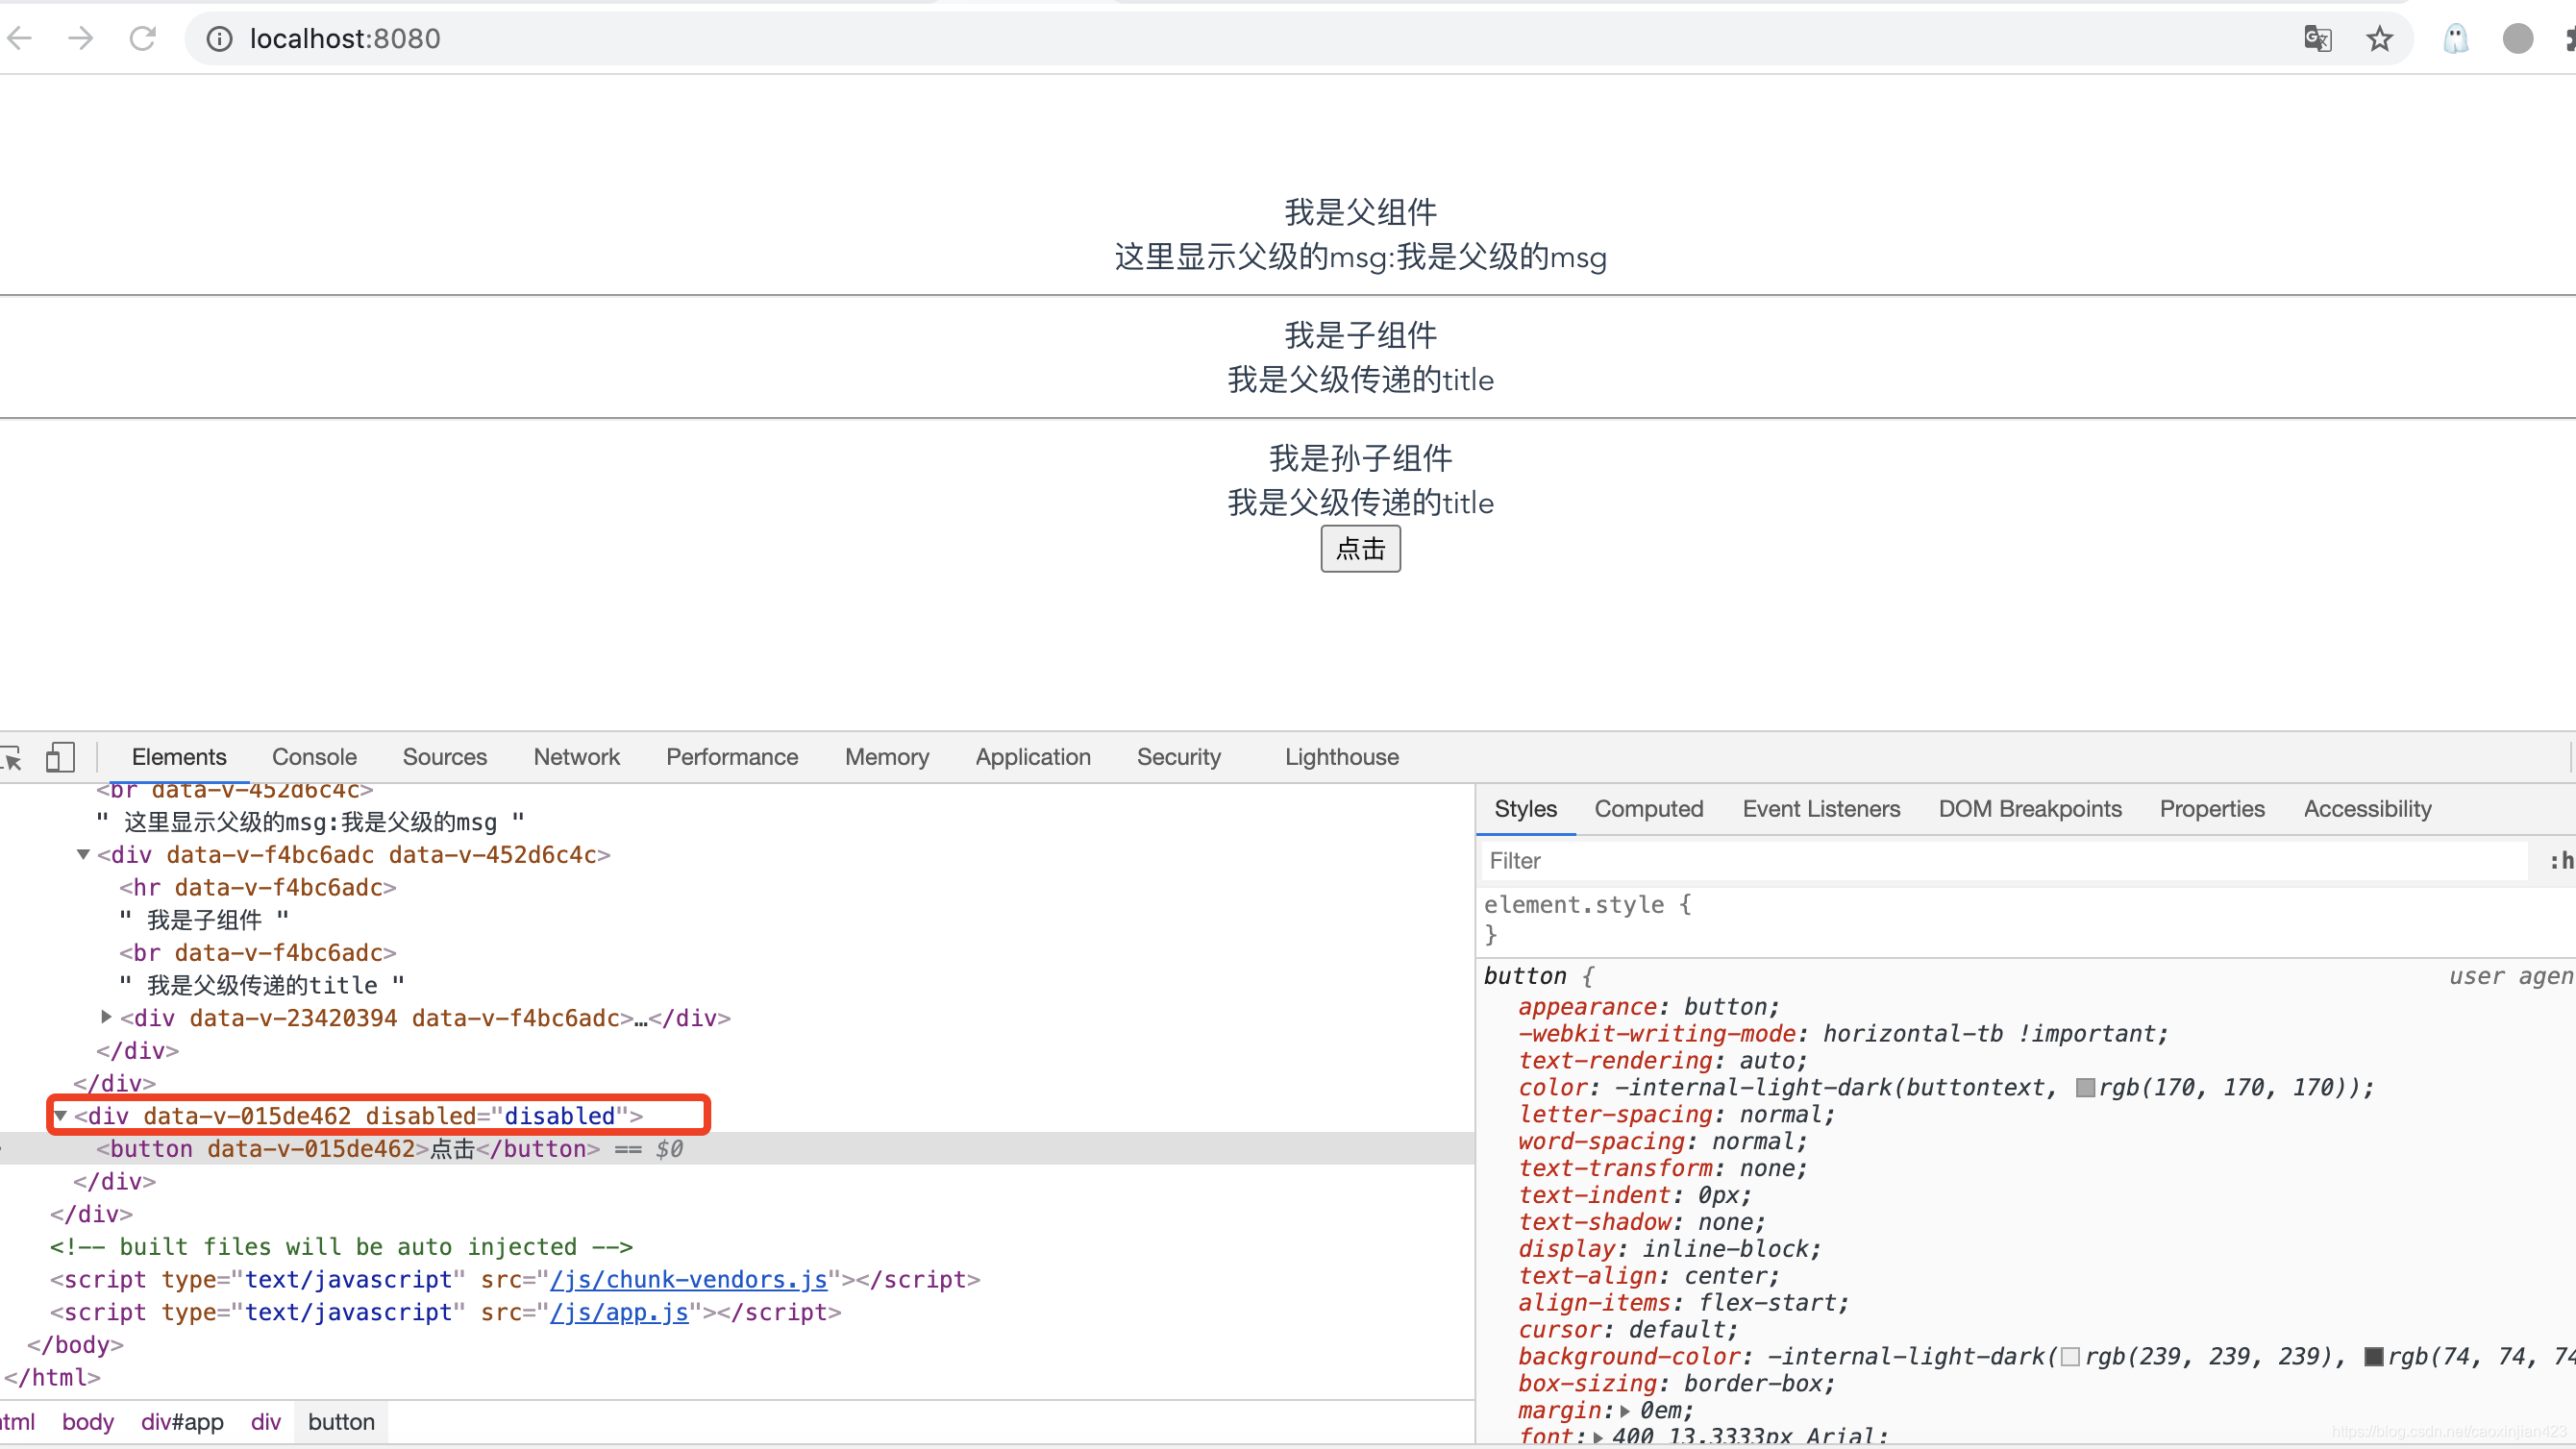Expand the div data-v-23420394 tree node

pos(106,1017)
